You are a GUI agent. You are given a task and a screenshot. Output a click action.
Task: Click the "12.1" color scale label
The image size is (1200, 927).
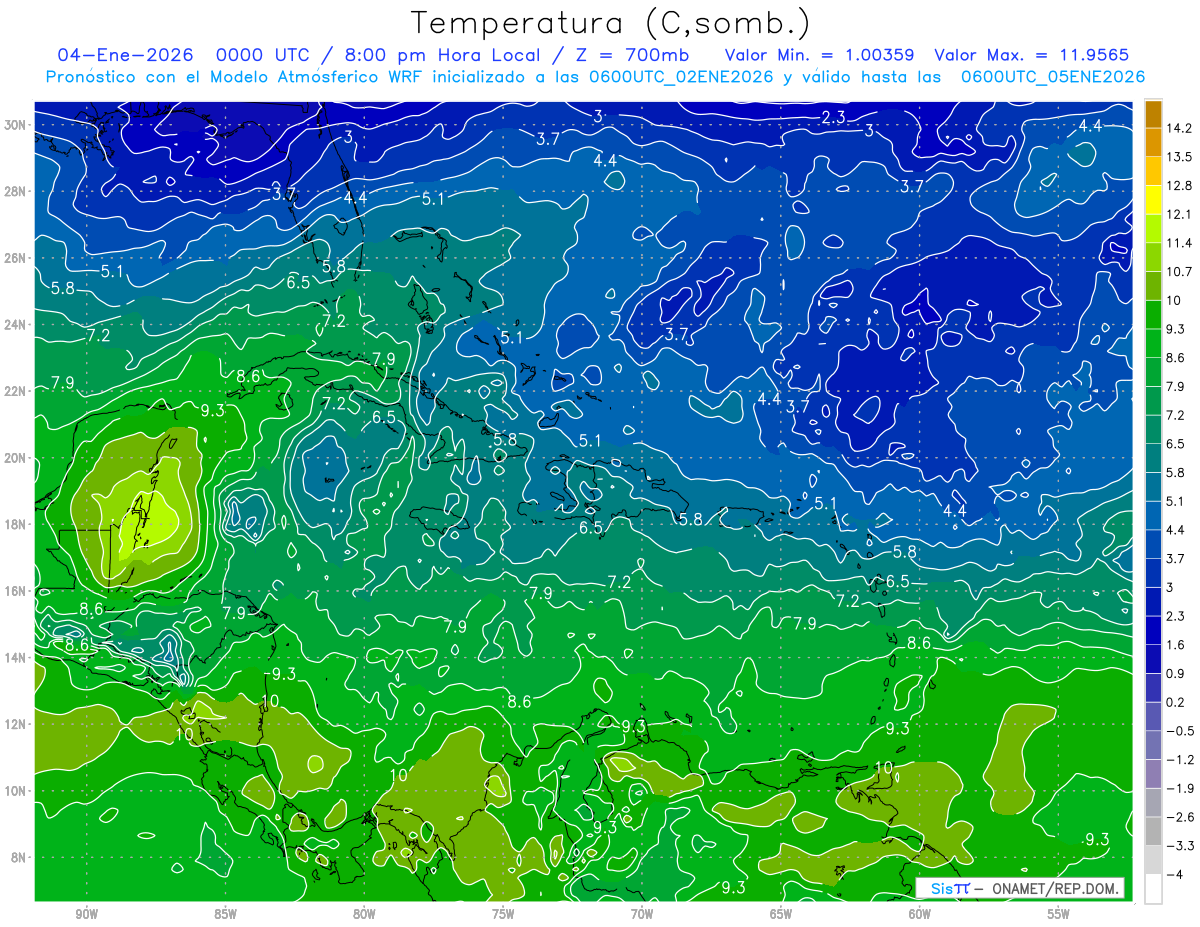point(1180,214)
